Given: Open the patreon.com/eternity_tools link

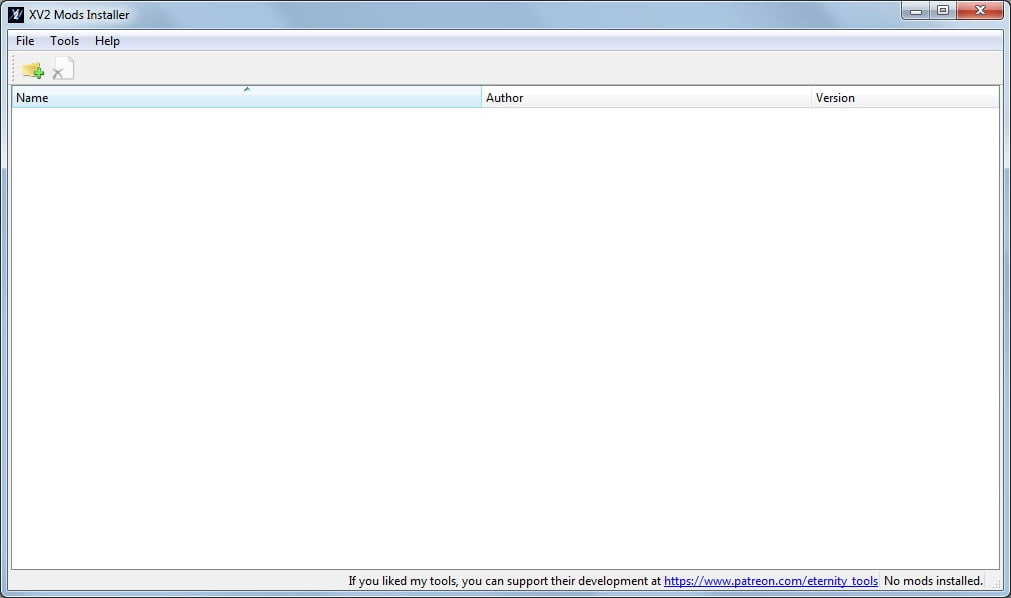Looking at the screenshot, I should pyautogui.click(x=771, y=581).
